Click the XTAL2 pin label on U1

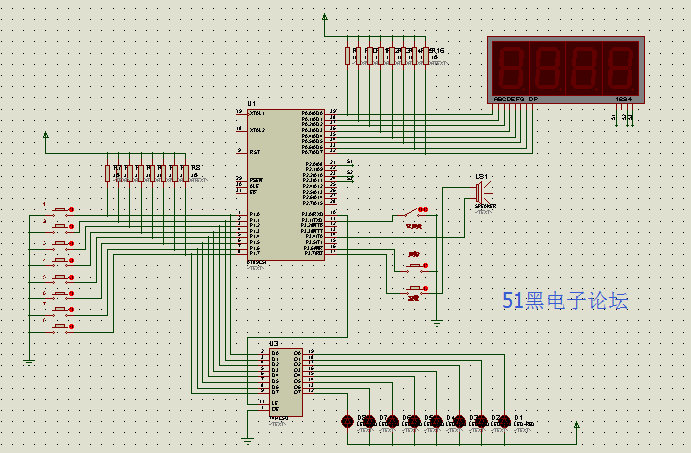pyautogui.click(x=257, y=130)
